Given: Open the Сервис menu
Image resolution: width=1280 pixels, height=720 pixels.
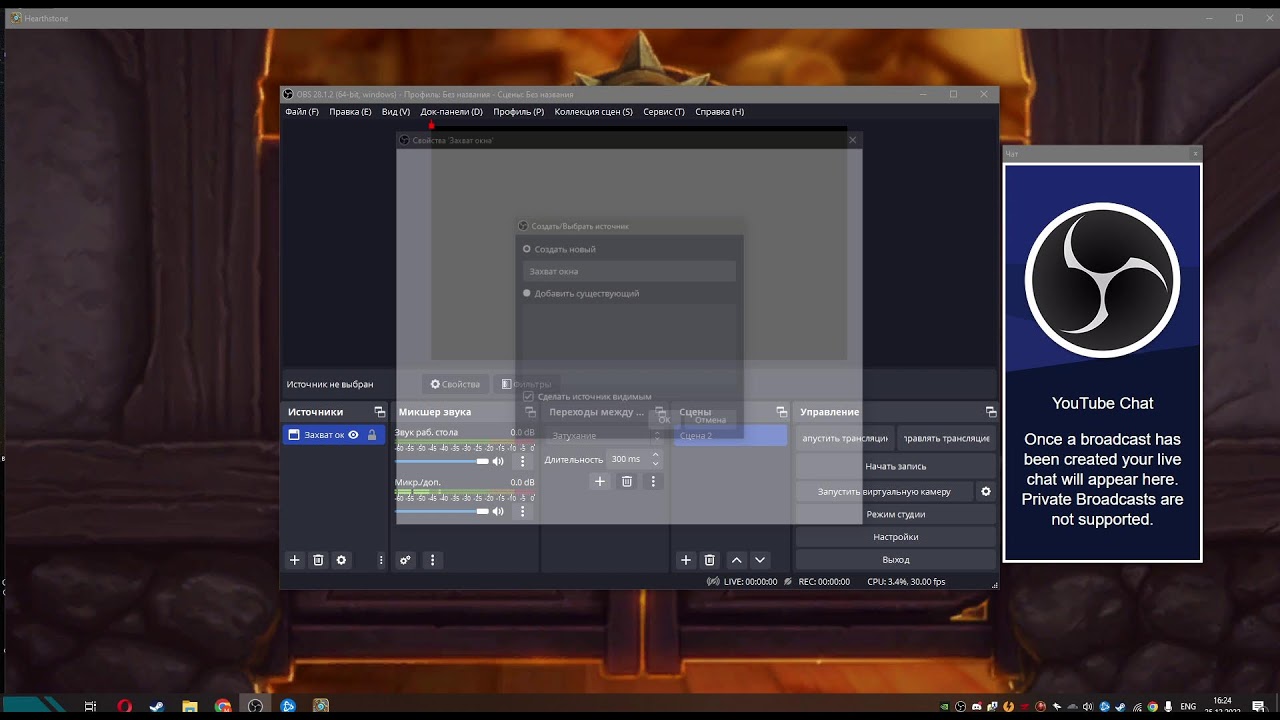Looking at the screenshot, I should pos(664,112).
